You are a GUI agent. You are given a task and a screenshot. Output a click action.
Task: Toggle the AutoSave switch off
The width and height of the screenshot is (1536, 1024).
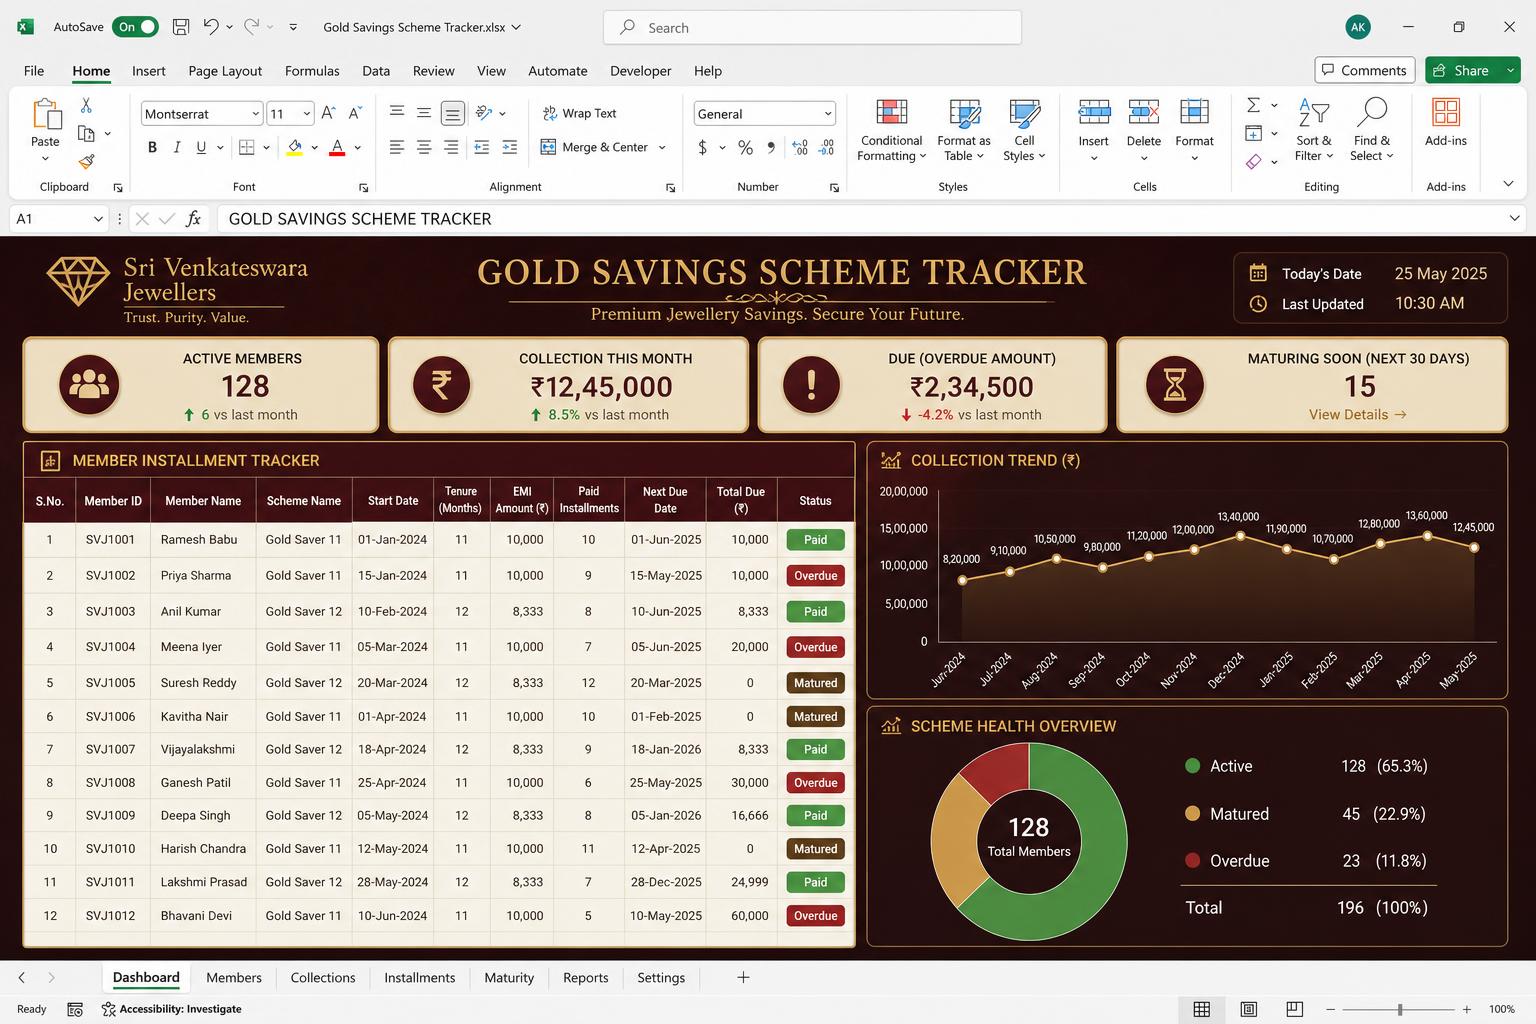[135, 27]
